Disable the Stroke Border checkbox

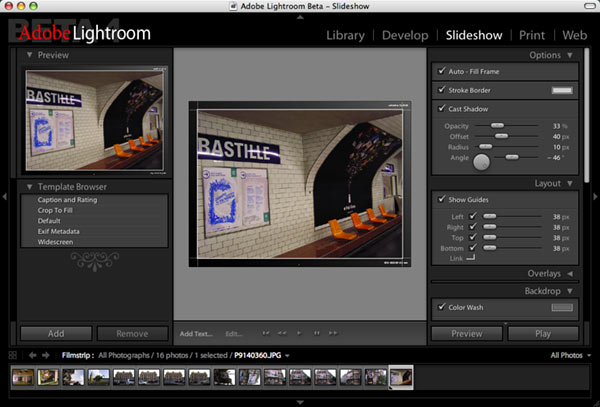coord(442,90)
